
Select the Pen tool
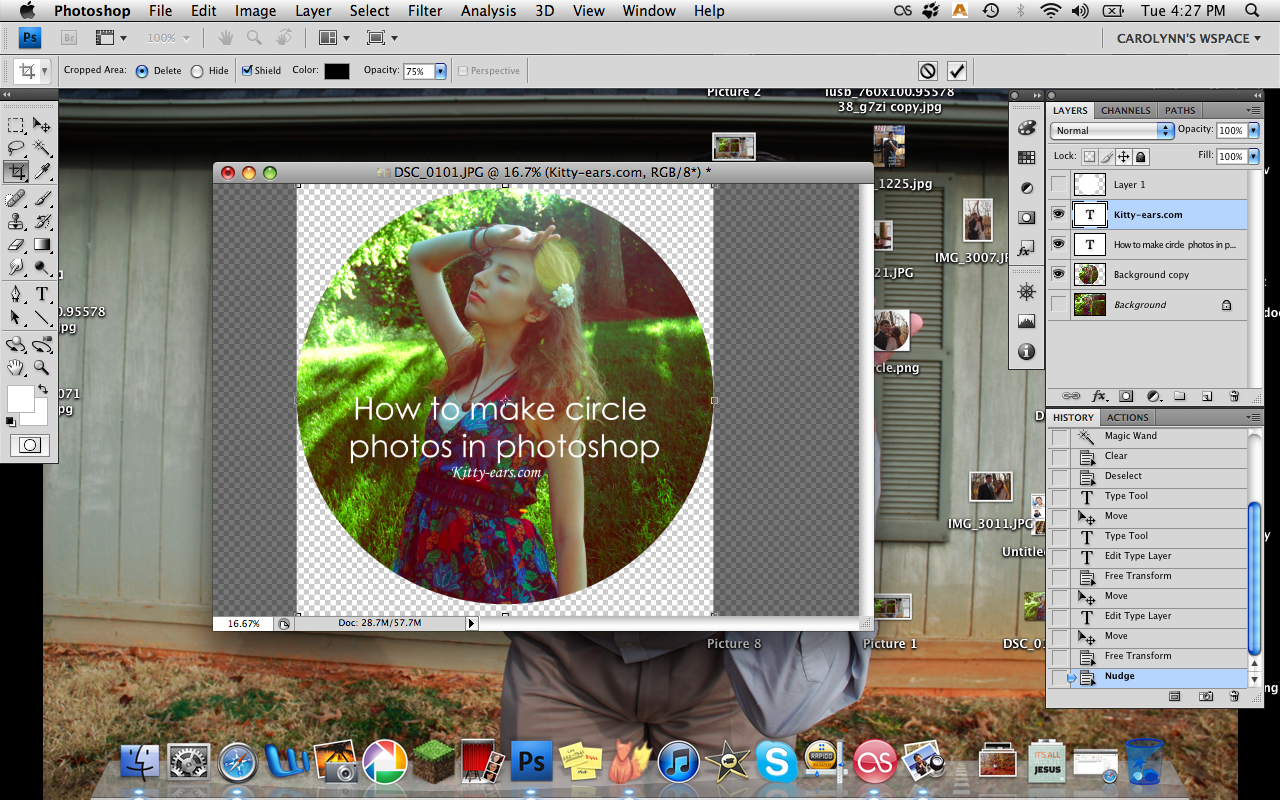16,294
